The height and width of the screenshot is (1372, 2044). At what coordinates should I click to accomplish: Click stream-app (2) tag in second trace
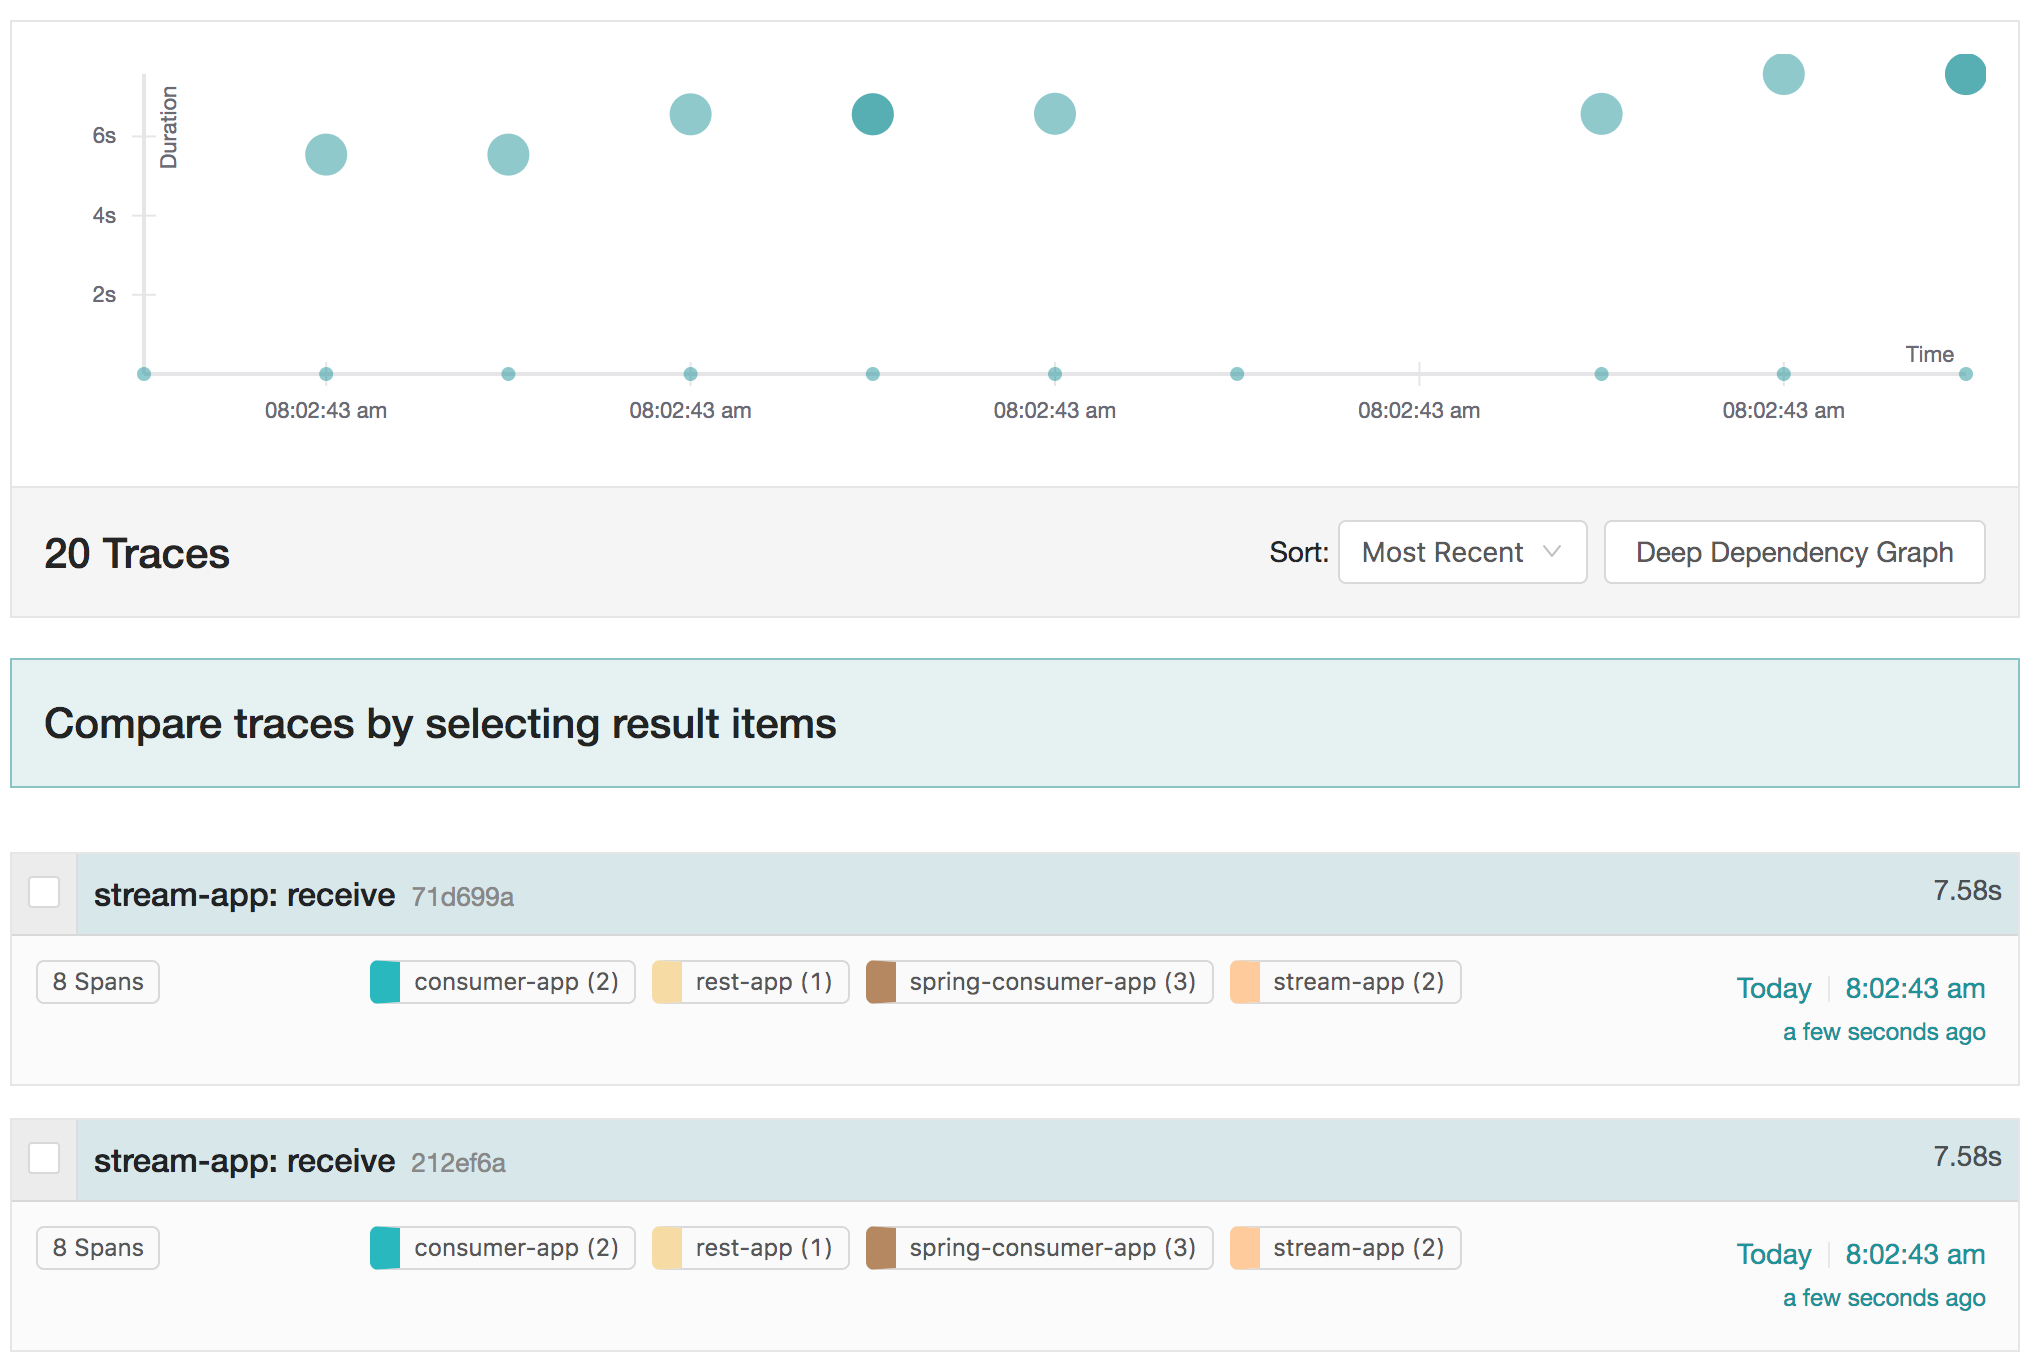coord(1345,1248)
